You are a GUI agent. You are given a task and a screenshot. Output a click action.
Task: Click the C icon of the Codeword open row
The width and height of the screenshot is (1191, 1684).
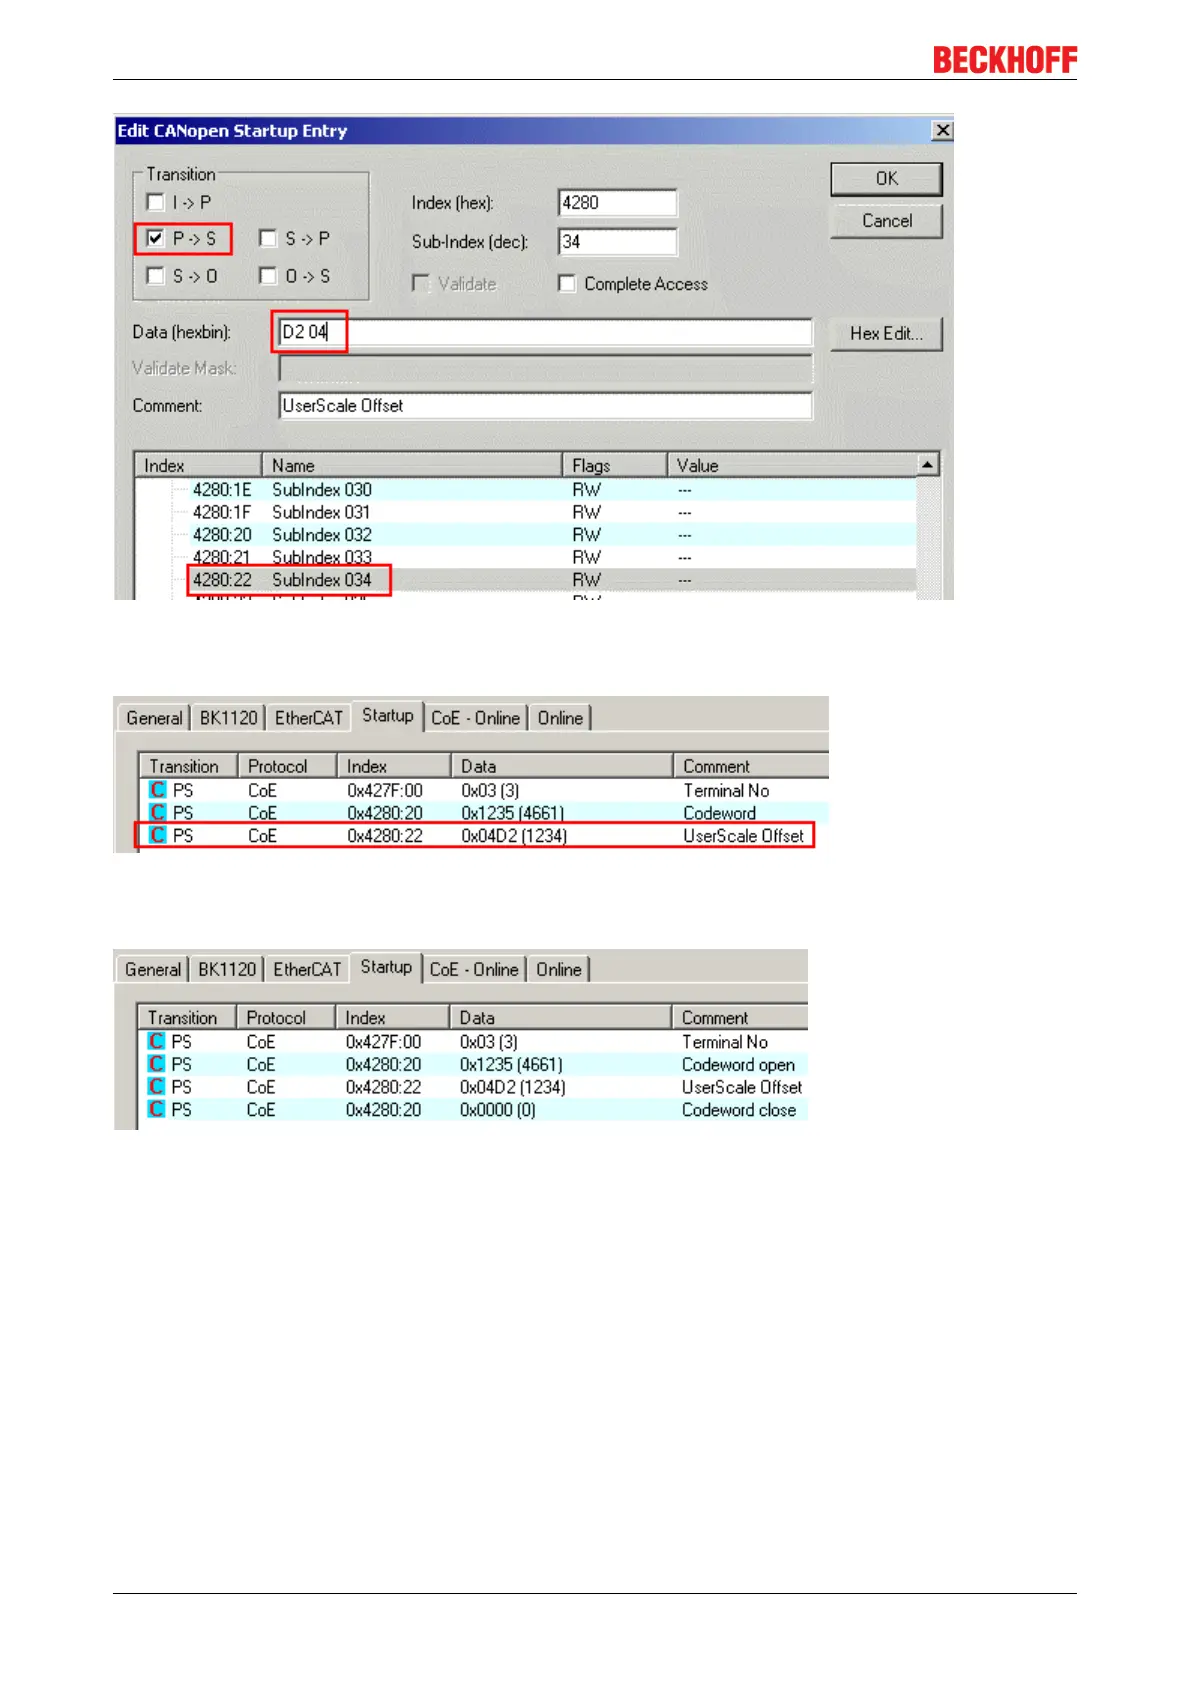coord(157,1064)
